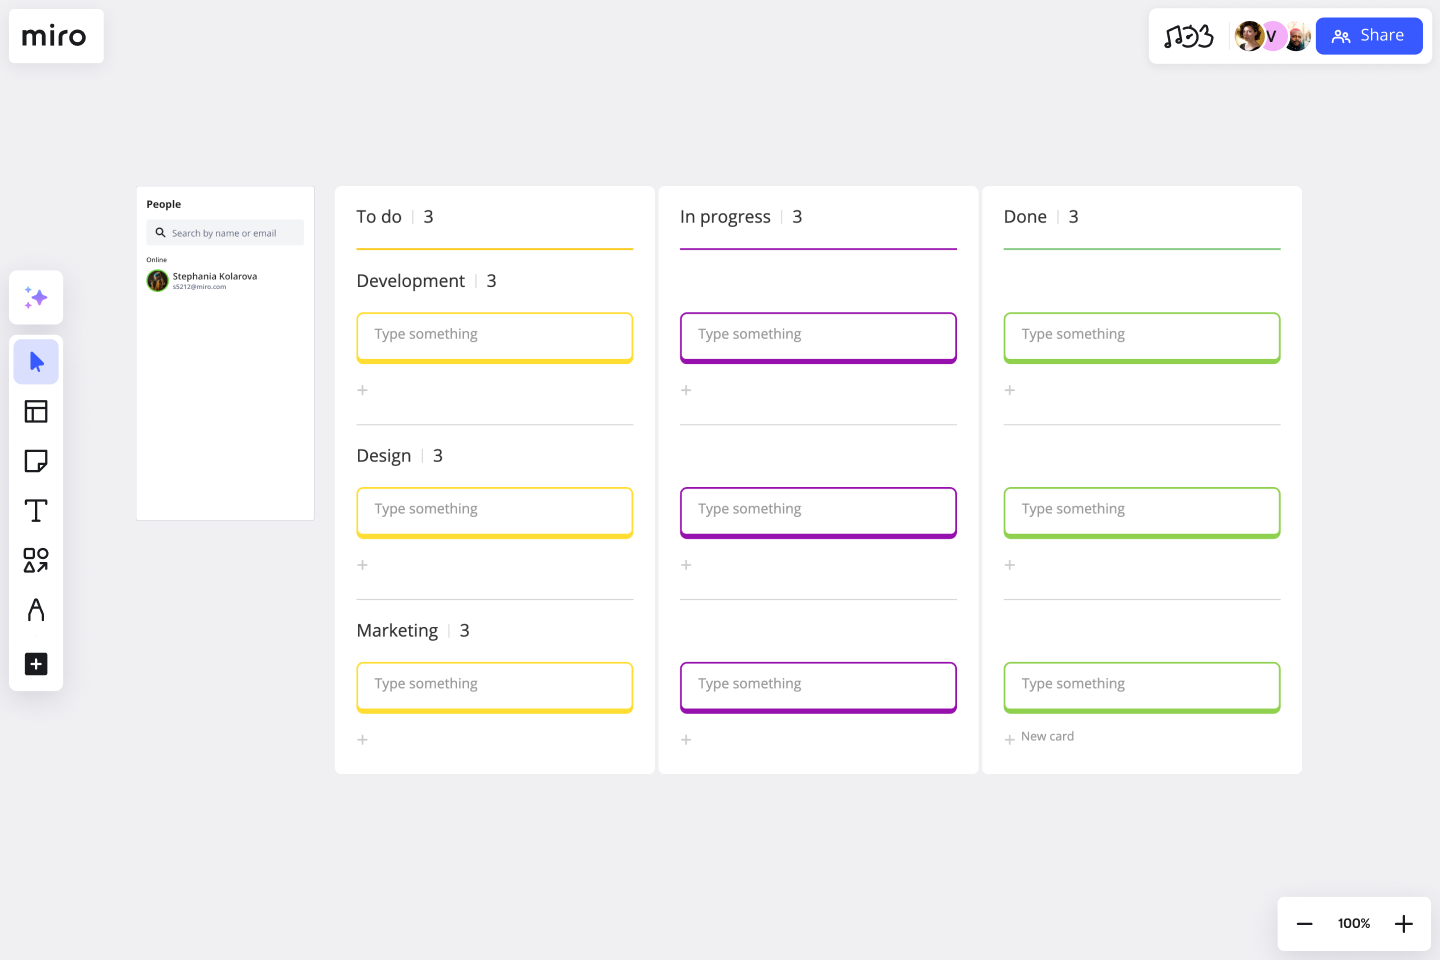Image resolution: width=1440 pixels, height=960 pixels.
Task: Select the Done column header
Action: (x=1025, y=216)
